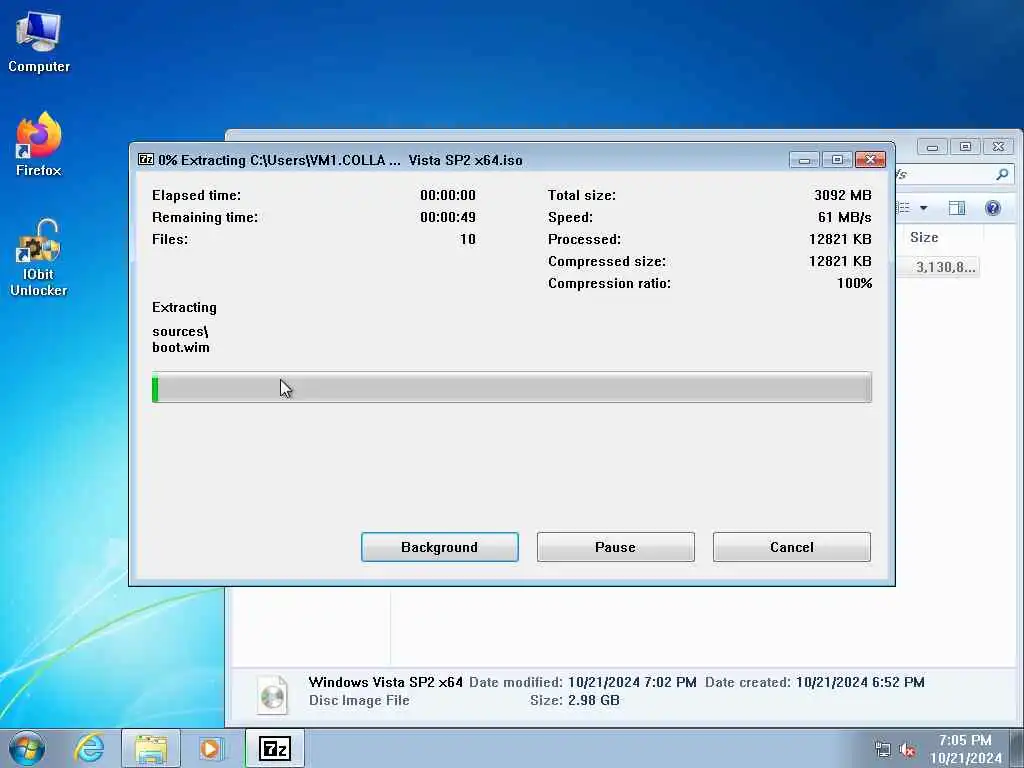Send extraction to Background
Image resolution: width=1024 pixels, height=768 pixels.
pos(440,547)
